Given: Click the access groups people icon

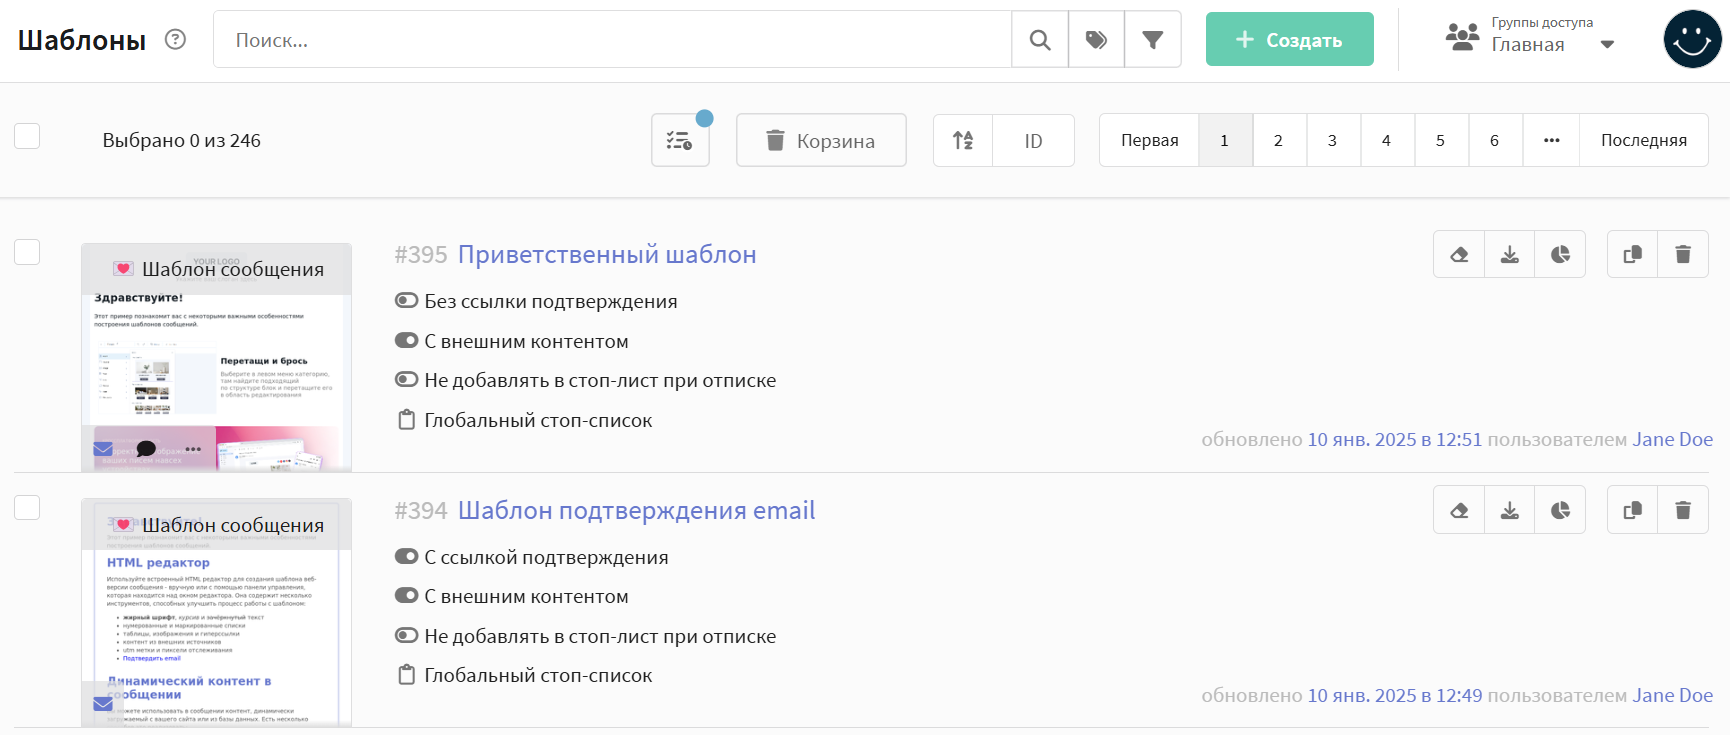Looking at the screenshot, I should [x=1462, y=38].
